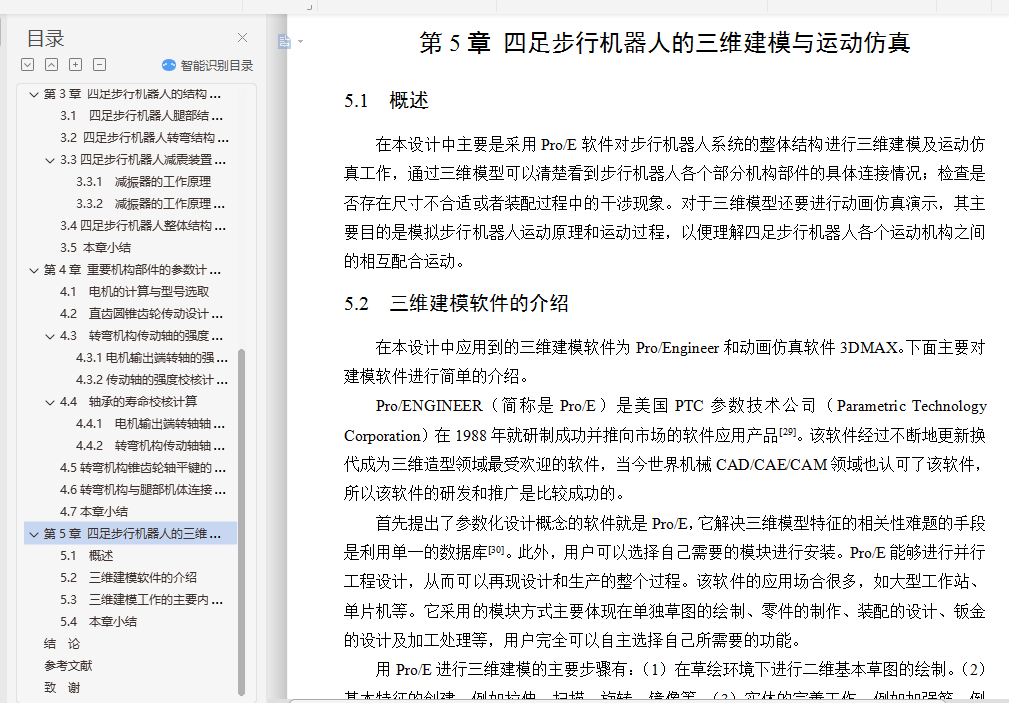This screenshot has width=1009, height=703.
Task: Jump to 参考文献 in the outline
Action: 68,665
